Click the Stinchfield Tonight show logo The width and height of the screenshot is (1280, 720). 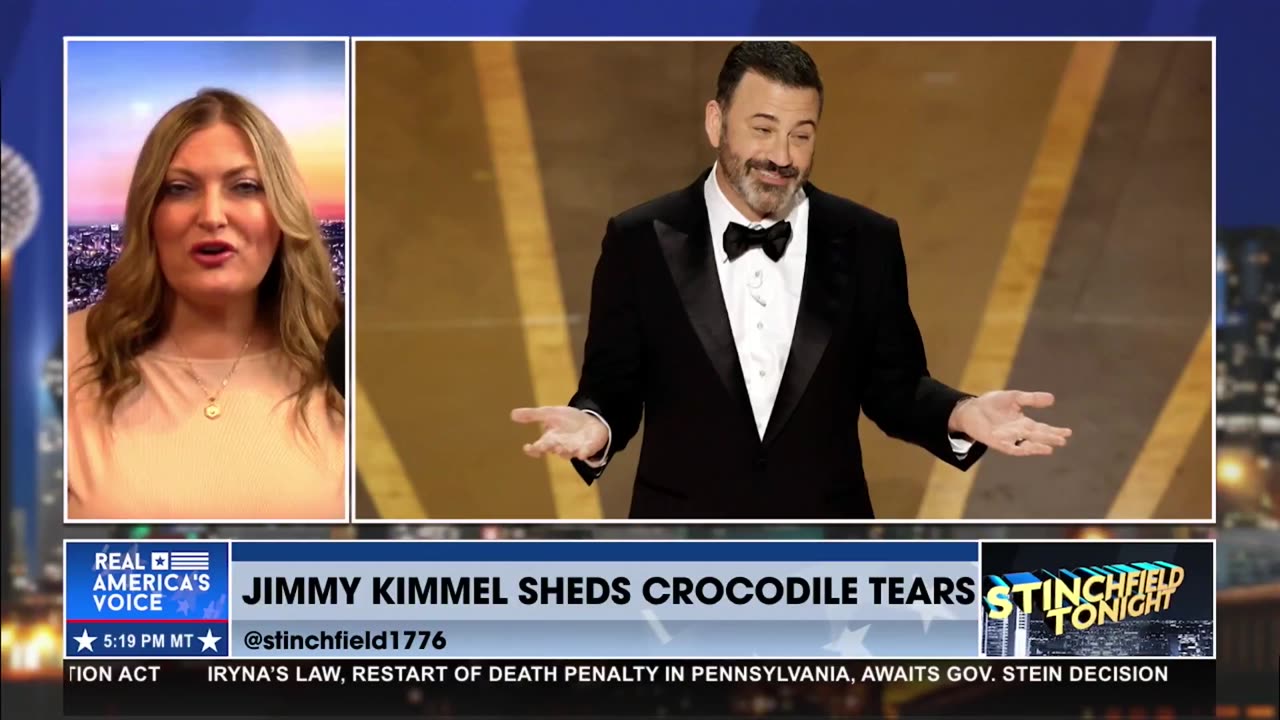(x=1097, y=599)
